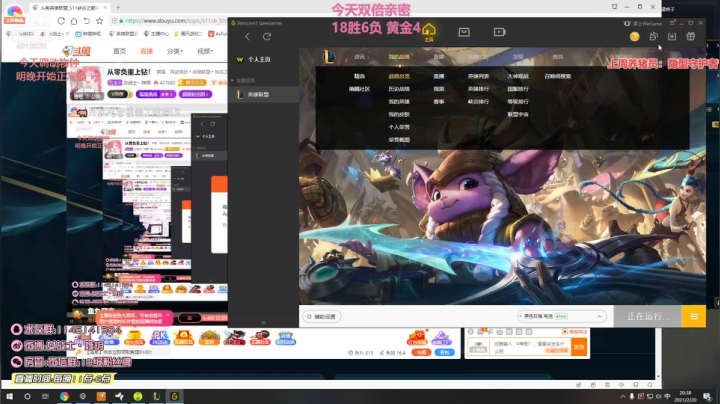This screenshot has height=404, width=720.
Task: Click browser reload icon in Douyu window
Action: click(x=61, y=21)
